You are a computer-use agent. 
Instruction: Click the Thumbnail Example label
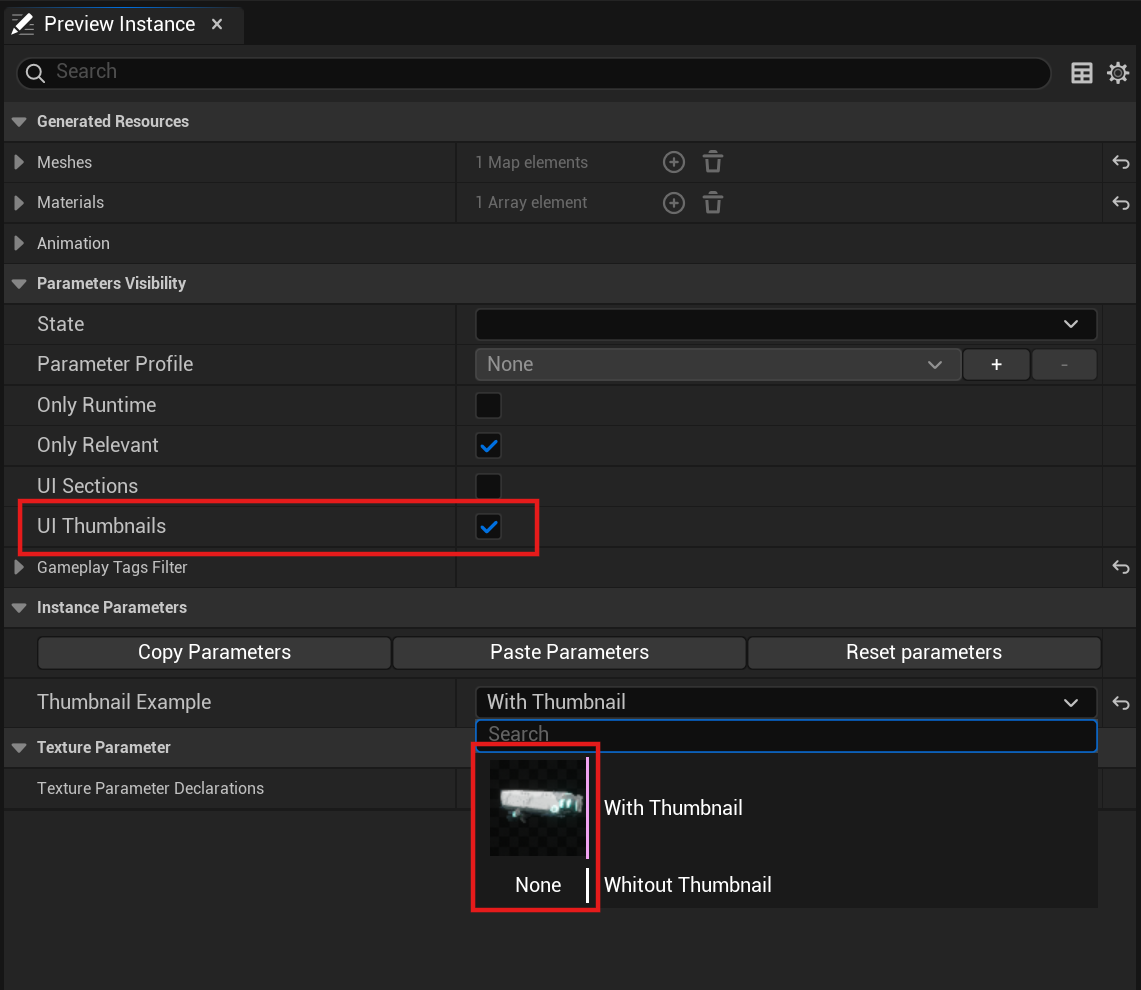click(x=124, y=702)
